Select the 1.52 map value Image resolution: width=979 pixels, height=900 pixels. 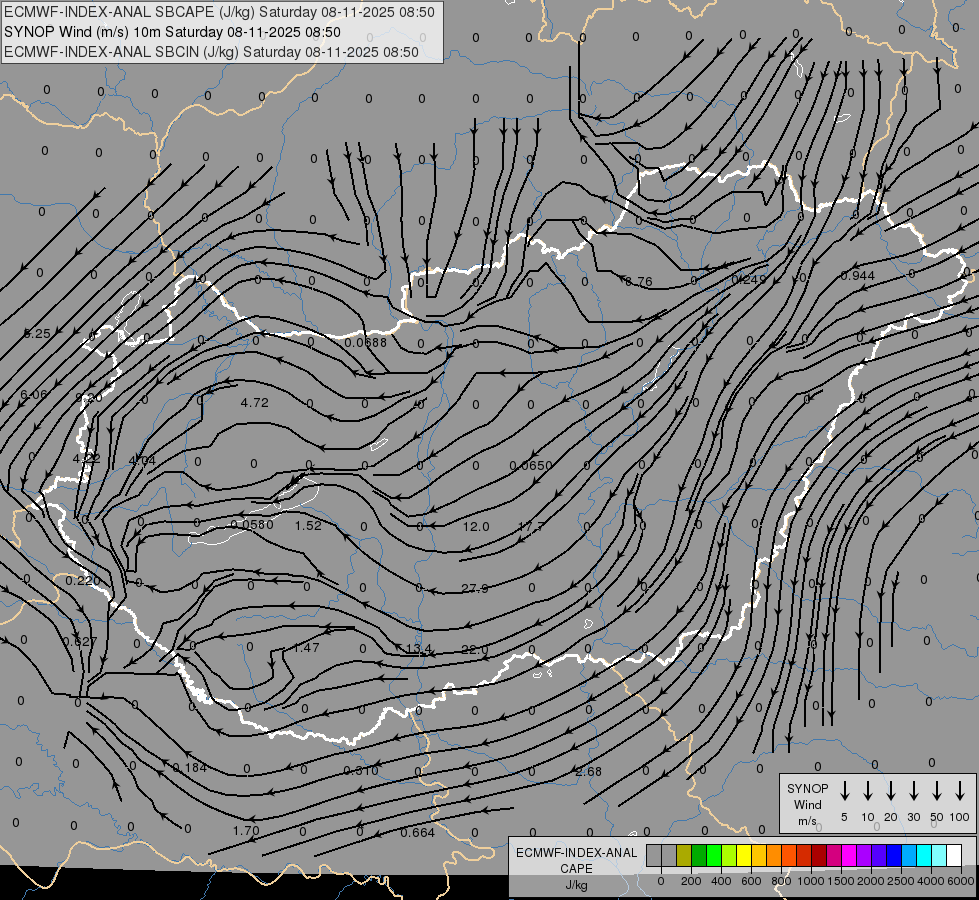click(308, 526)
